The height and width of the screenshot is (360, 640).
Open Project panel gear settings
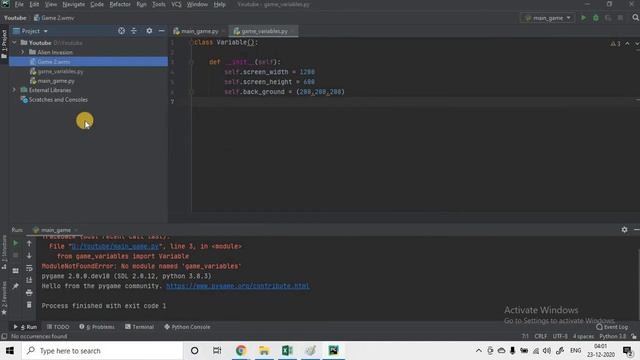point(149,31)
